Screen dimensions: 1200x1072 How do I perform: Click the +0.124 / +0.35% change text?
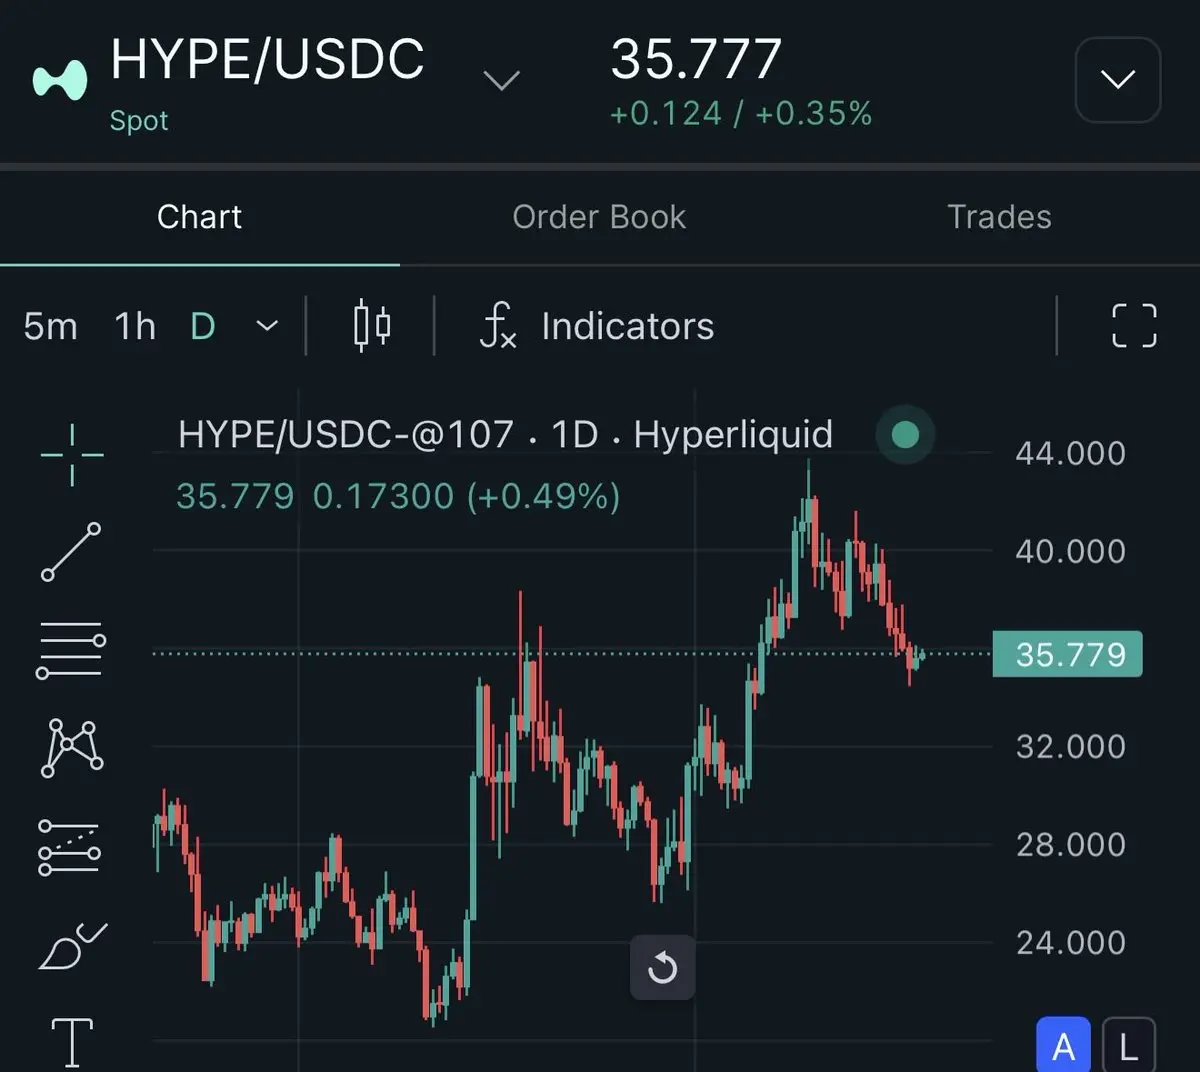pyautogui.click(x=741, y=113)
